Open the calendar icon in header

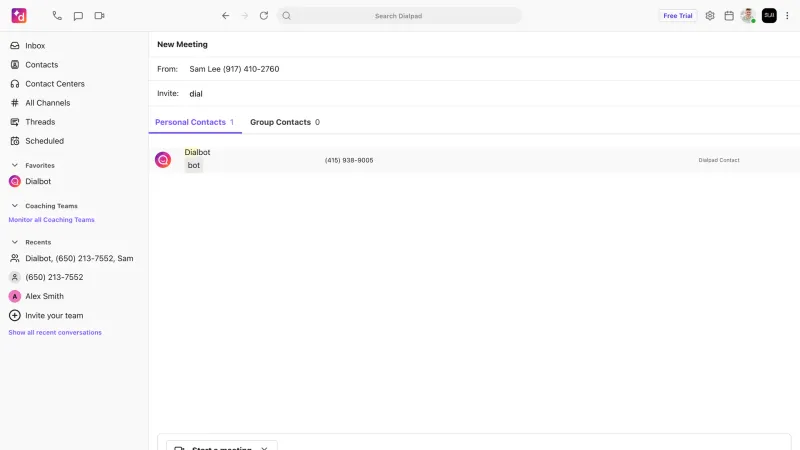(x=729, y=16)
